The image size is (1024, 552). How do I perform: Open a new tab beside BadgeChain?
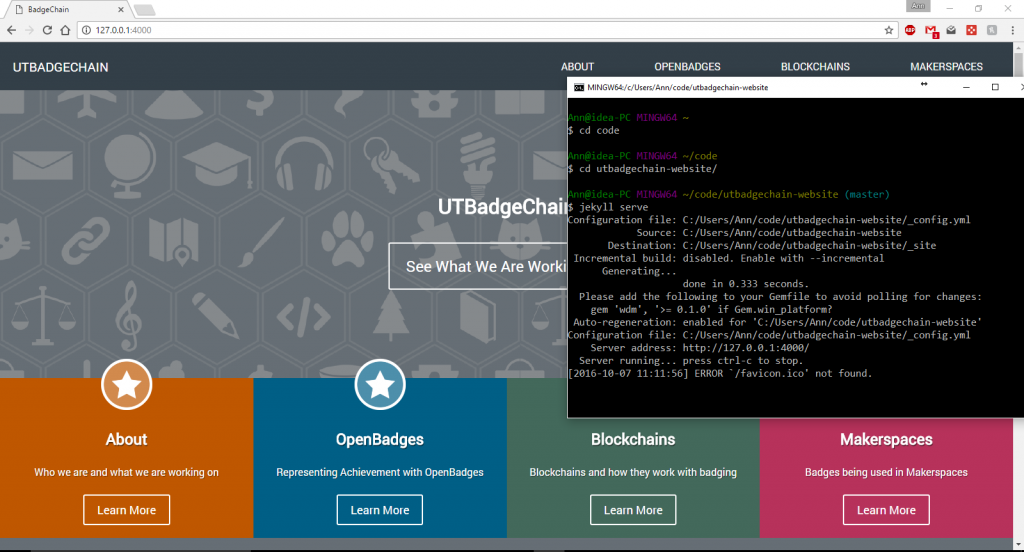click(x=144, y=10)
